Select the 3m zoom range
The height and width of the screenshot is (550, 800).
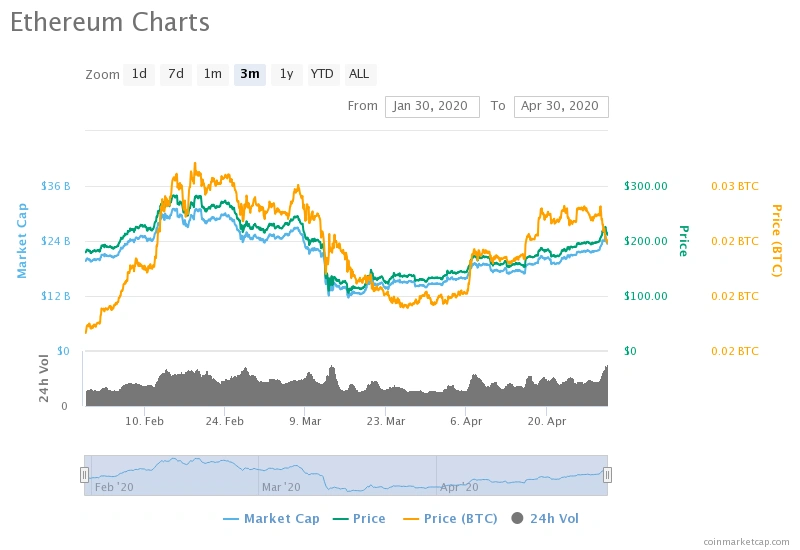point(249,74)
